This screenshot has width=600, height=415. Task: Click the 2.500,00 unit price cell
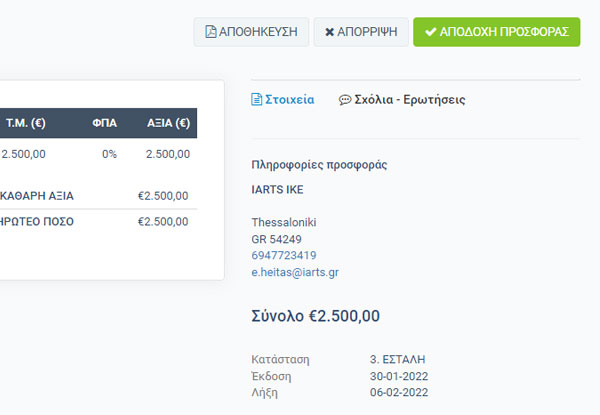pos(23,154)
